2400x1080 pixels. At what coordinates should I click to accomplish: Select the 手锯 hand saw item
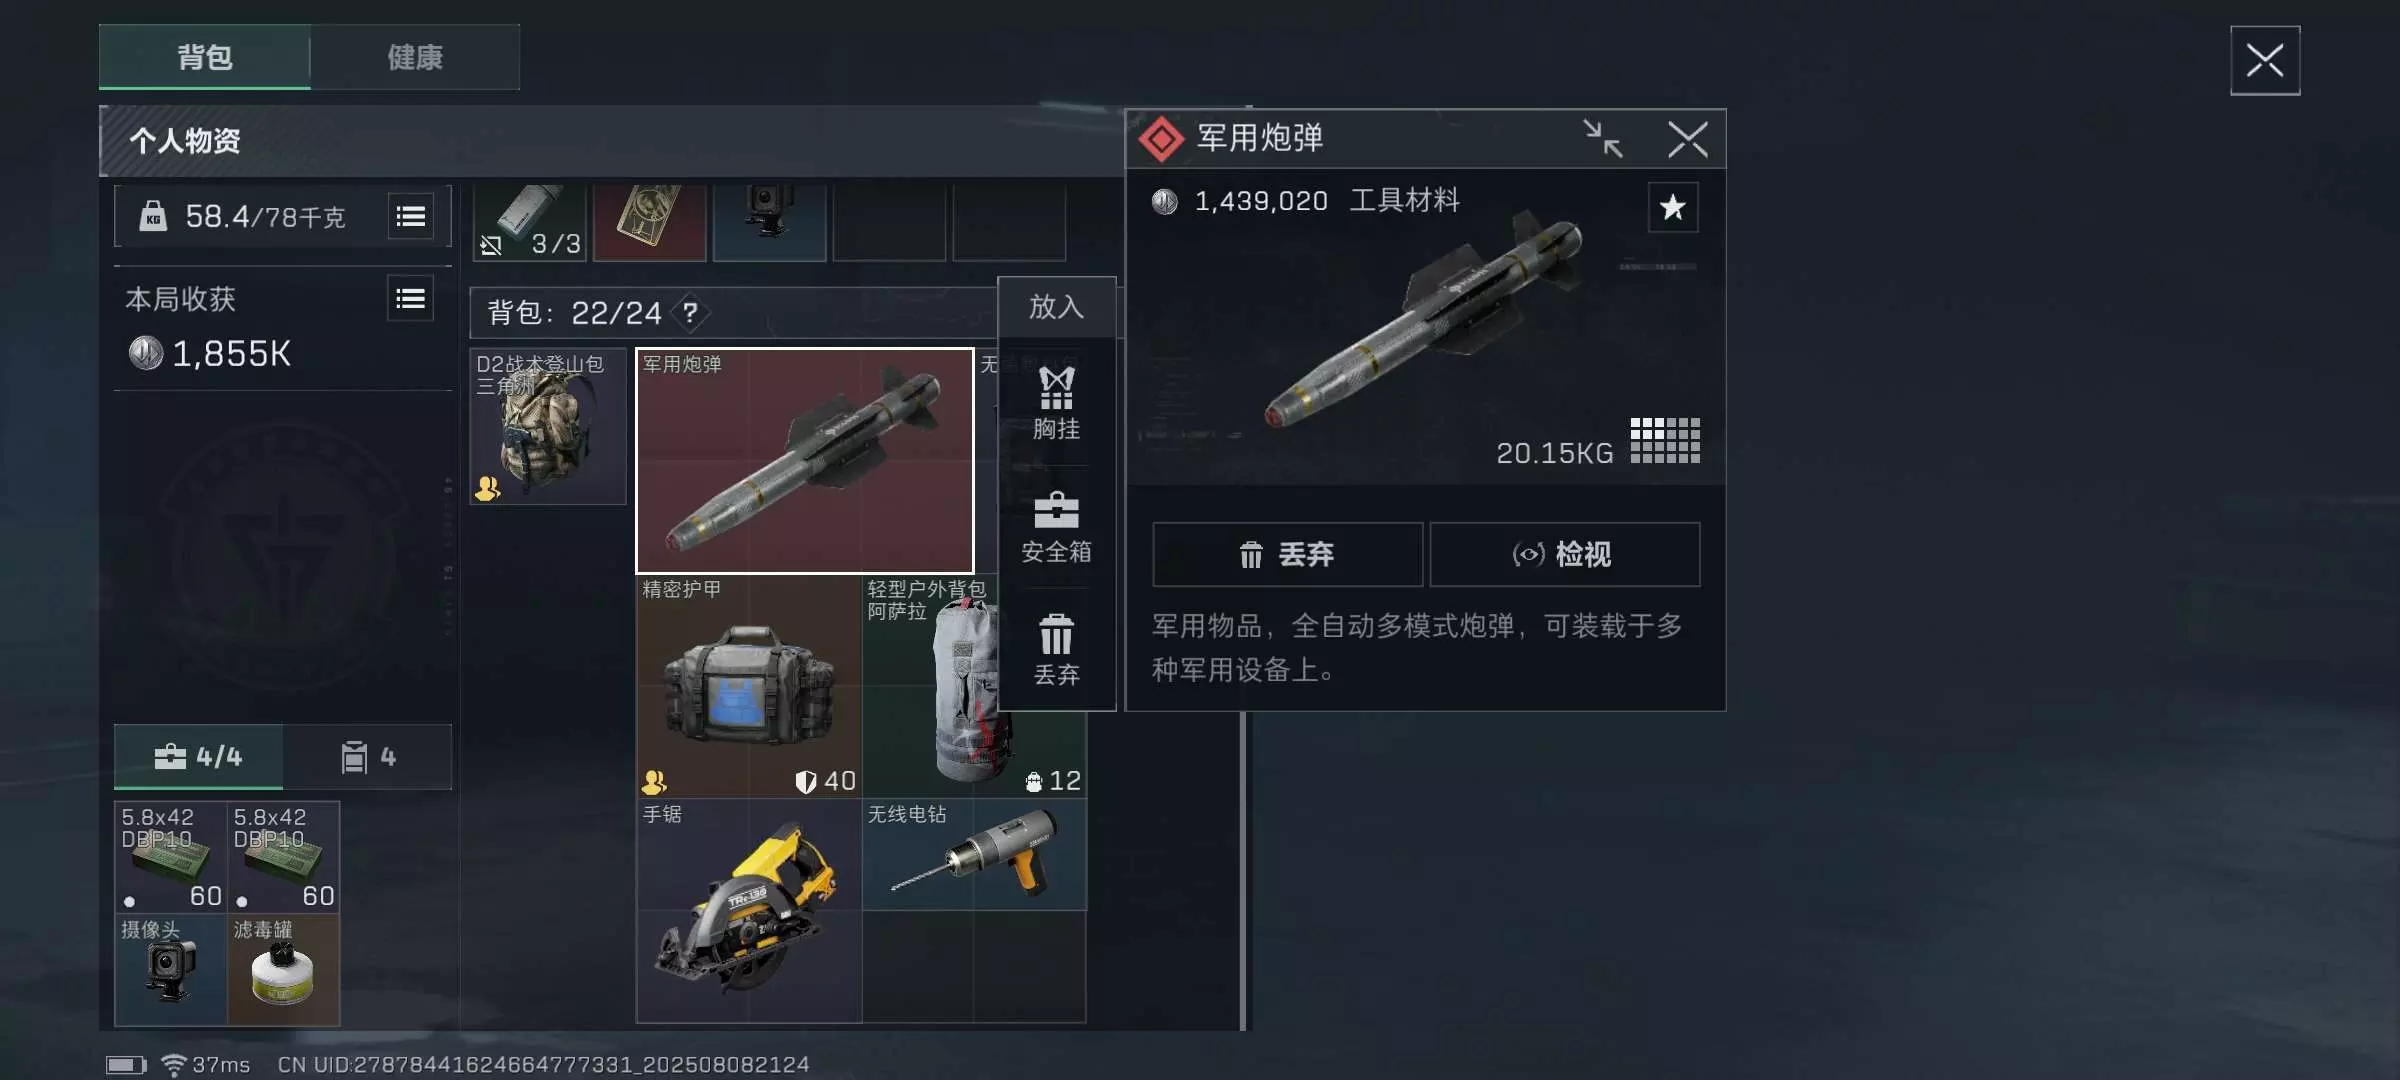pos(749,910)
